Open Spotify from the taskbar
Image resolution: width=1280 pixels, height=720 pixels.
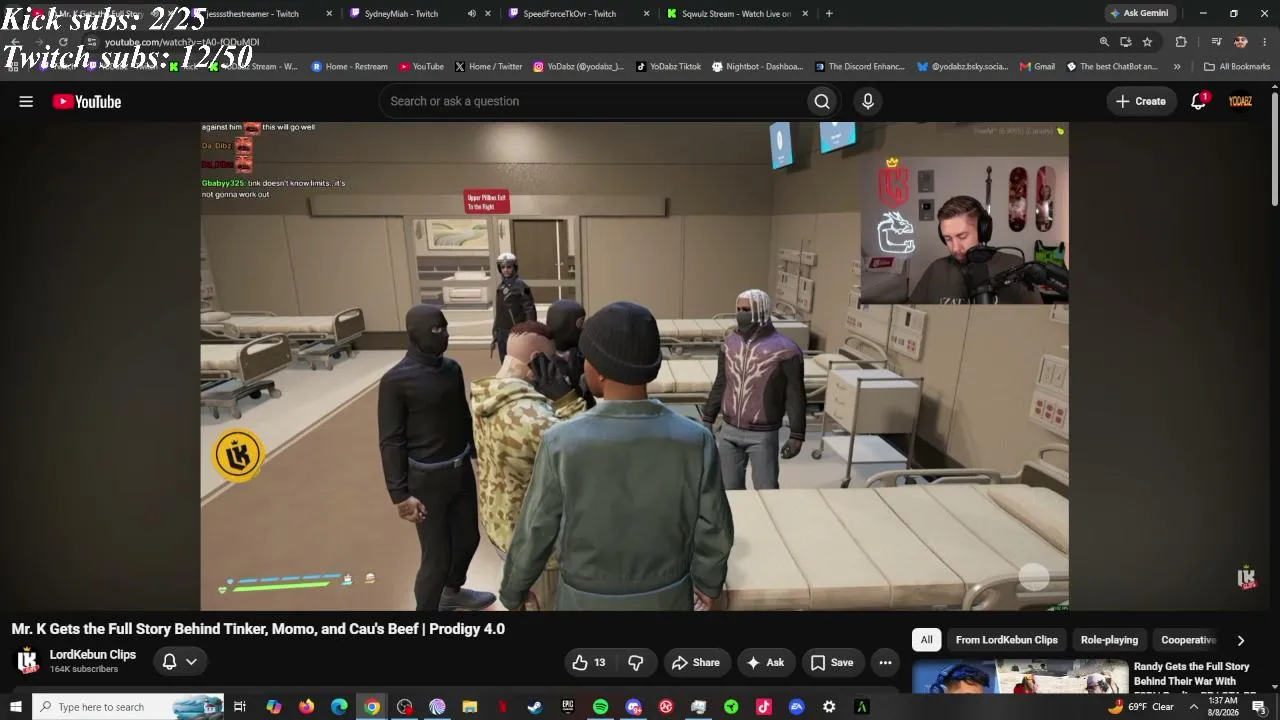[600, 707]
